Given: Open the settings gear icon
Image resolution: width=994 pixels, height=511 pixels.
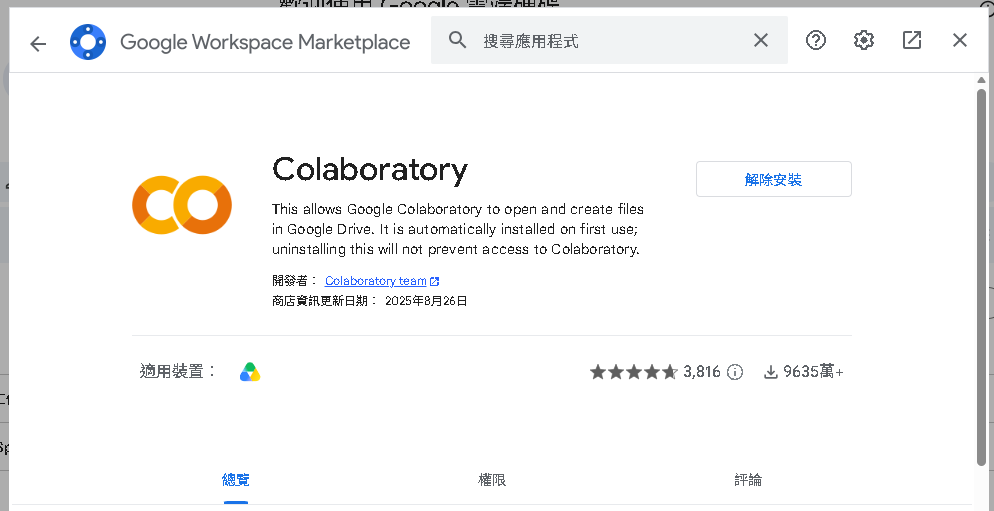Looking at the screenshot, I should click(x=863, y=40).
